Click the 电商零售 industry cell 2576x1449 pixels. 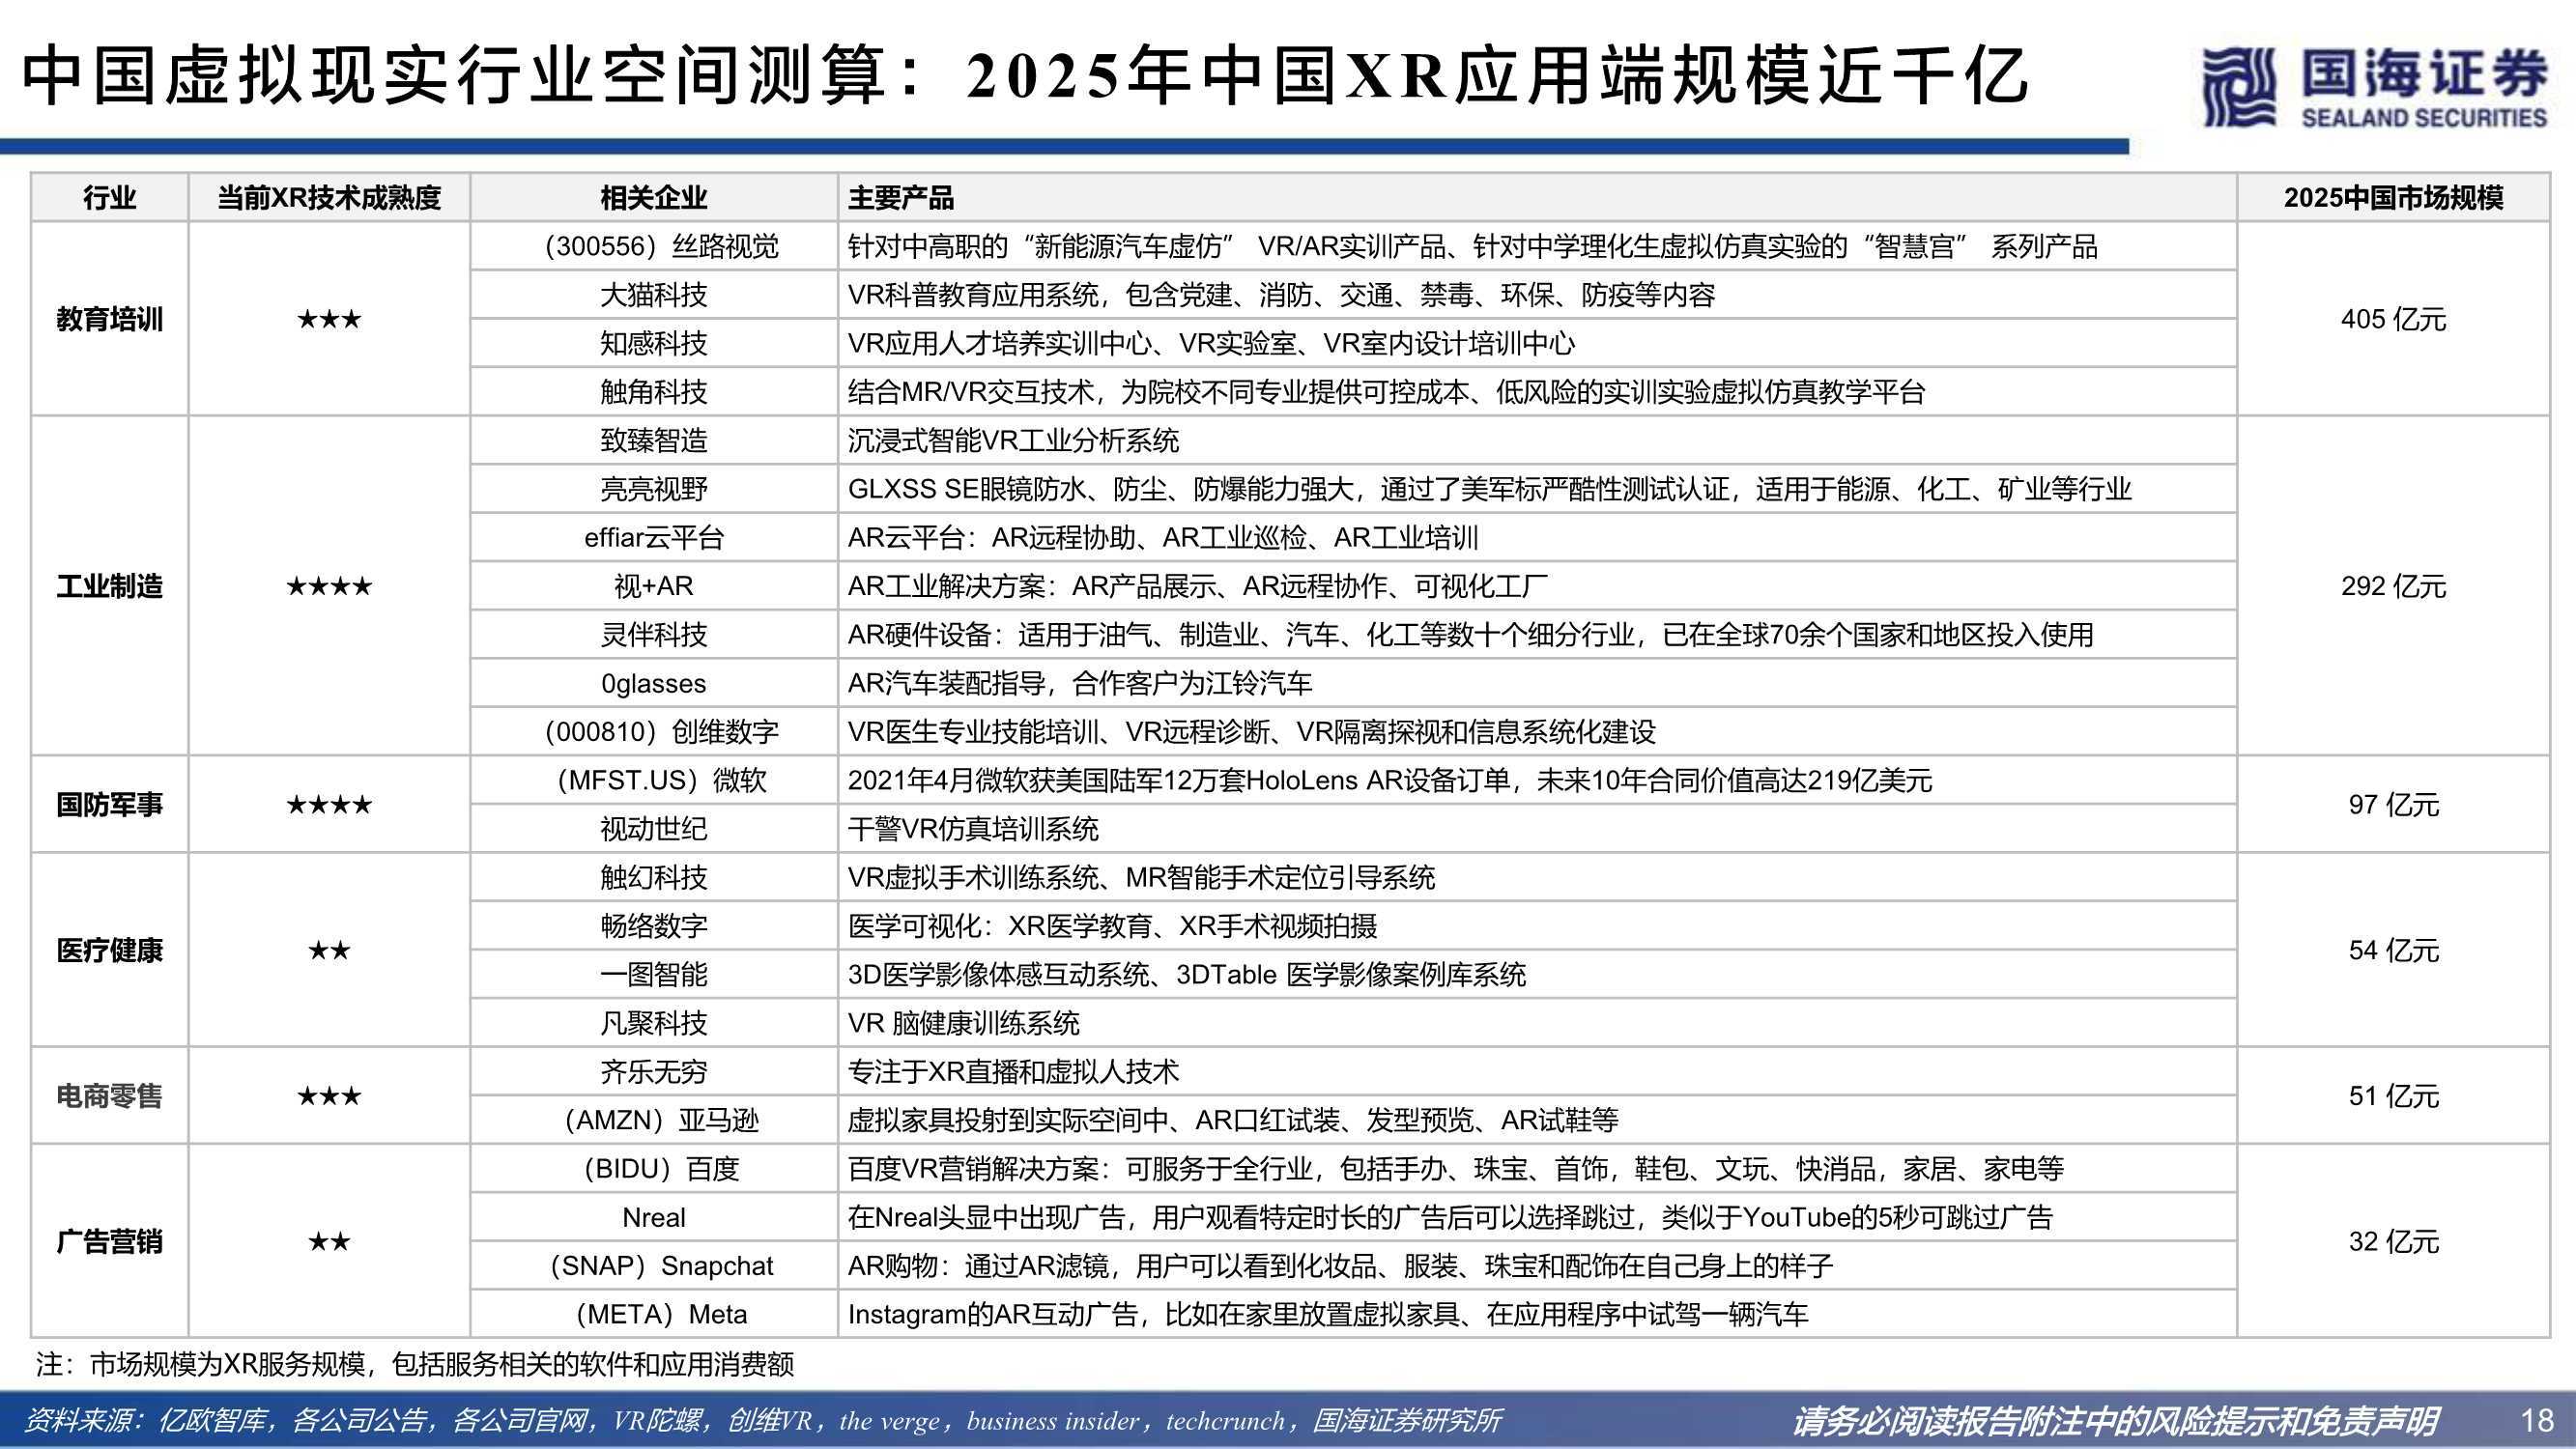click(109, 1096)
